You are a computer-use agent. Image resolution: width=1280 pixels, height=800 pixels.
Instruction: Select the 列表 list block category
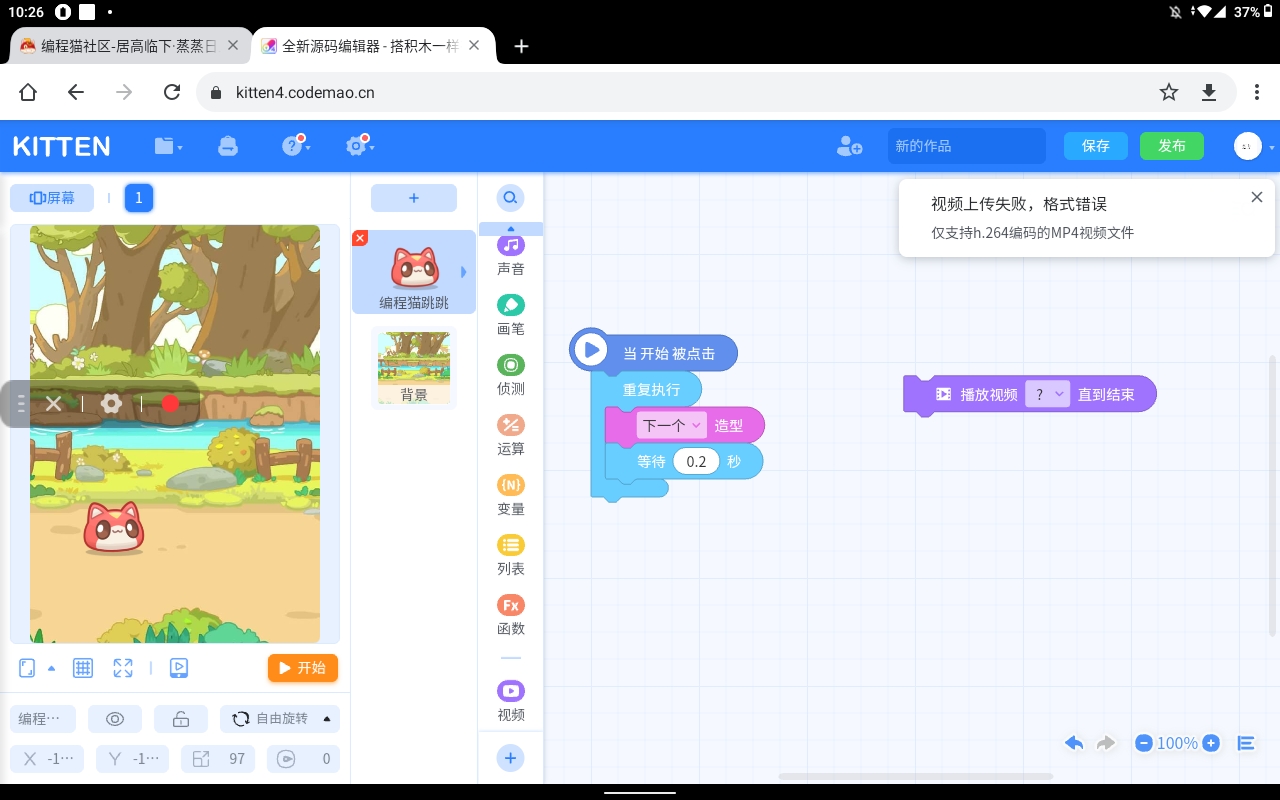[x=511, y=555]
